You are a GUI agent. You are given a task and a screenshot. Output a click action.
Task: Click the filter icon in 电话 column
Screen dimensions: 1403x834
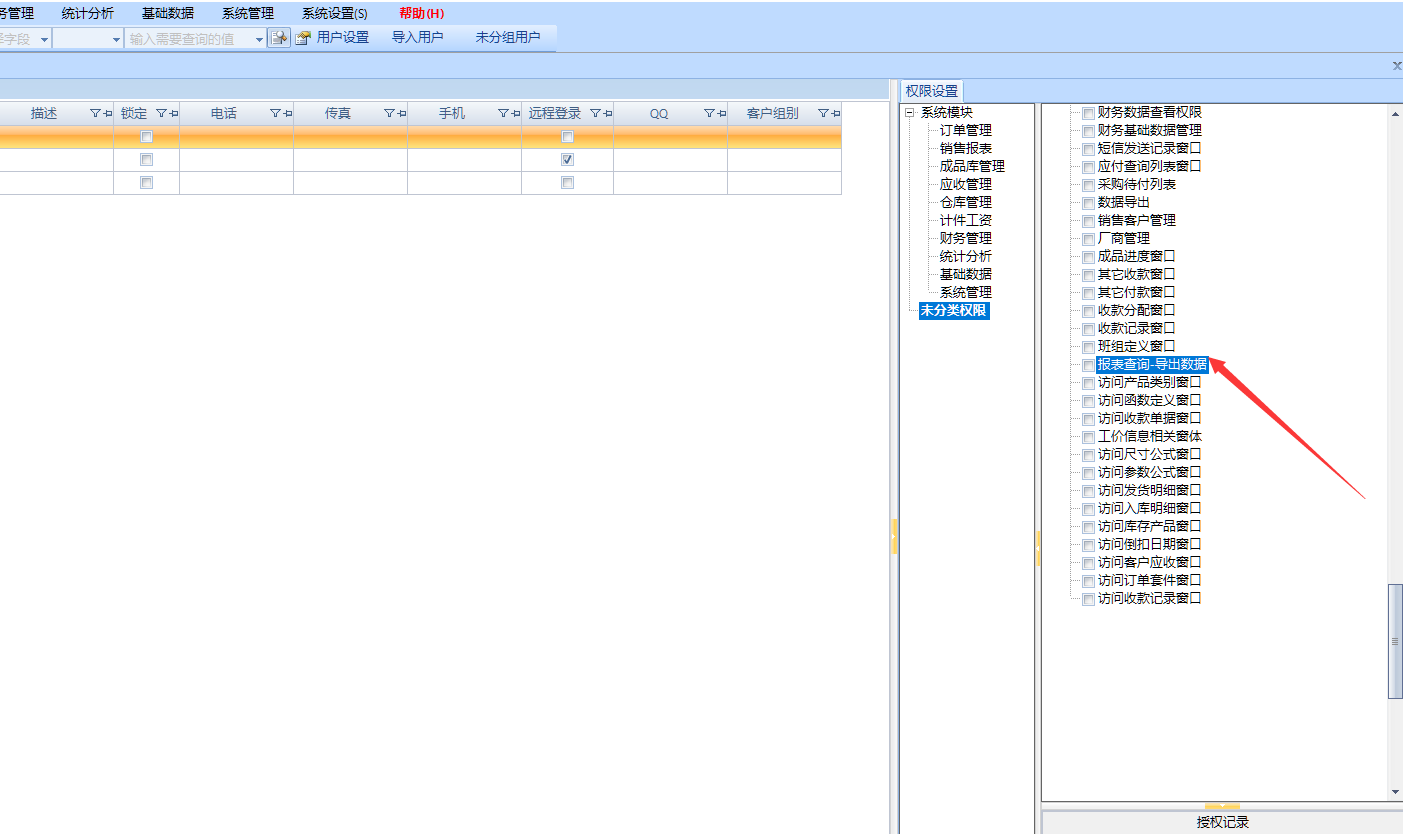coord(275,114)
